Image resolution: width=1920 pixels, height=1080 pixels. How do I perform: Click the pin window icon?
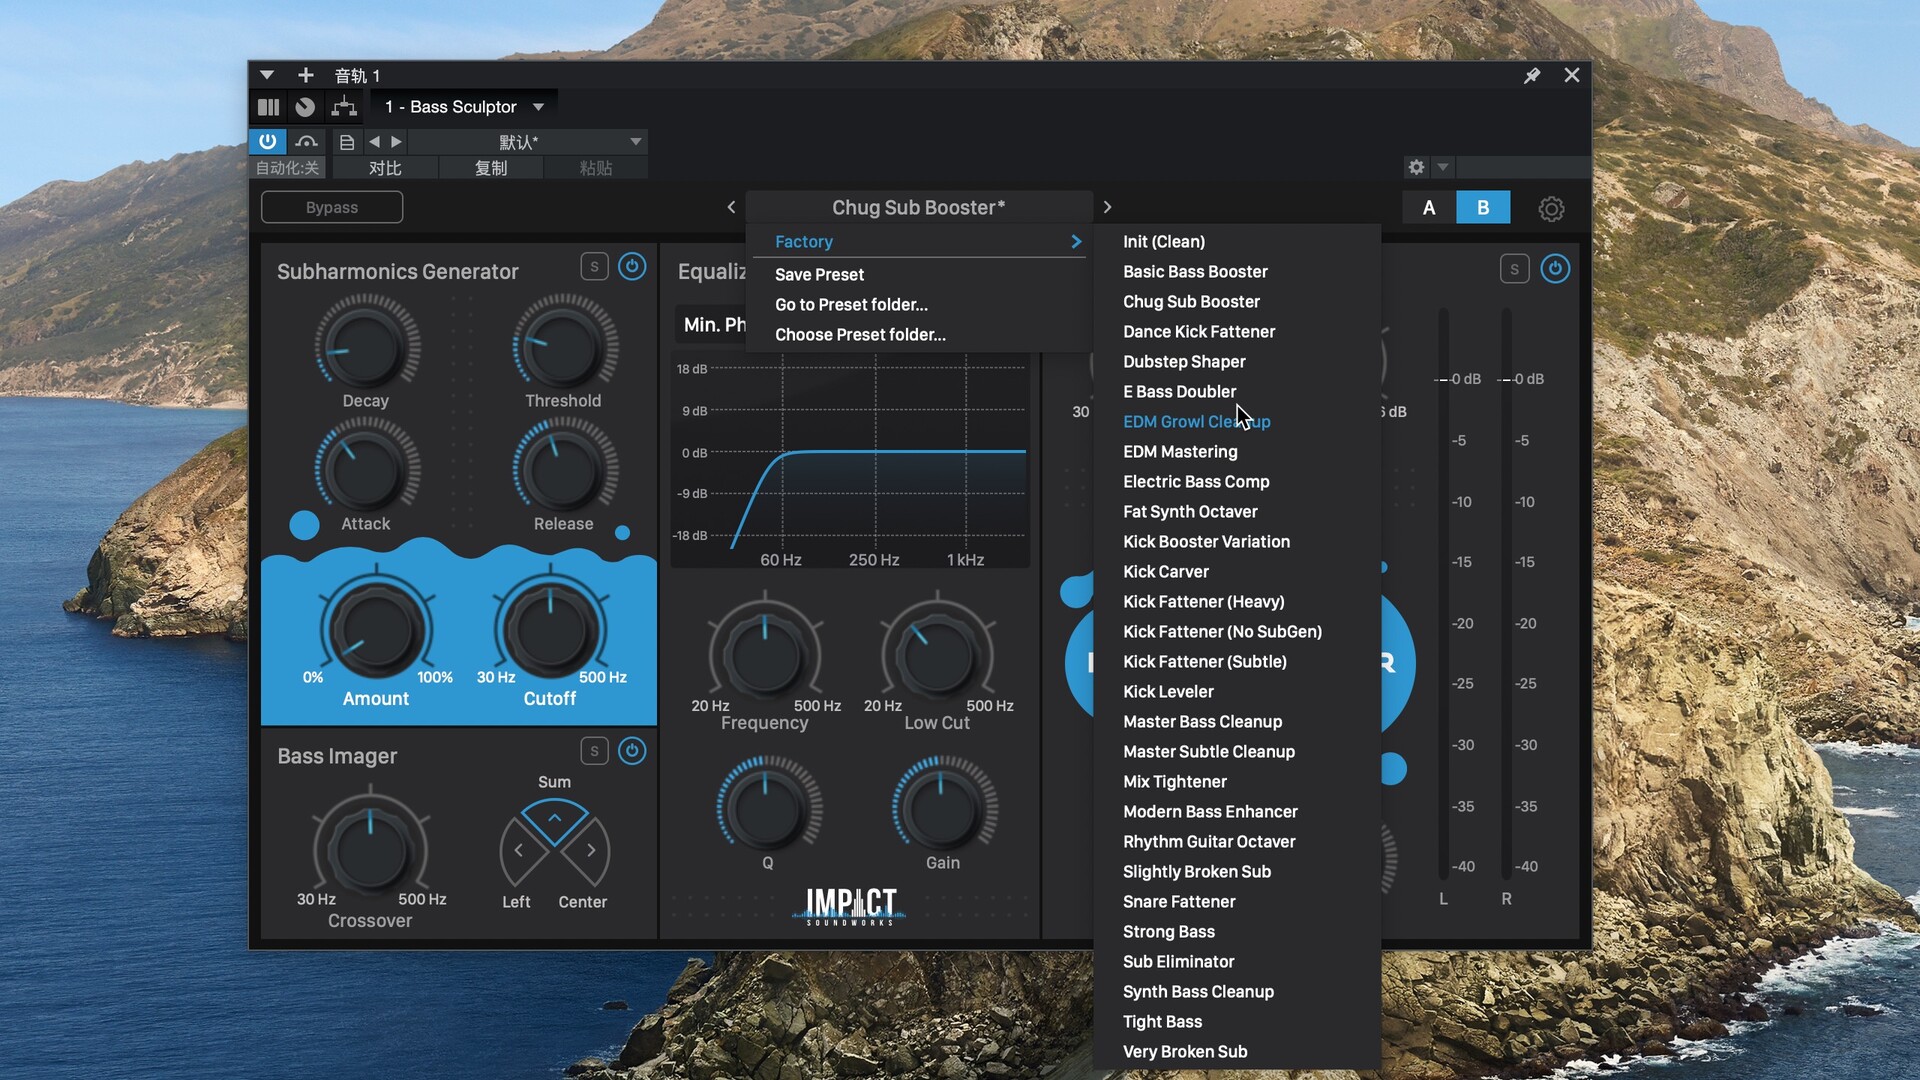pyautogui.click(x=1531, y=75)
